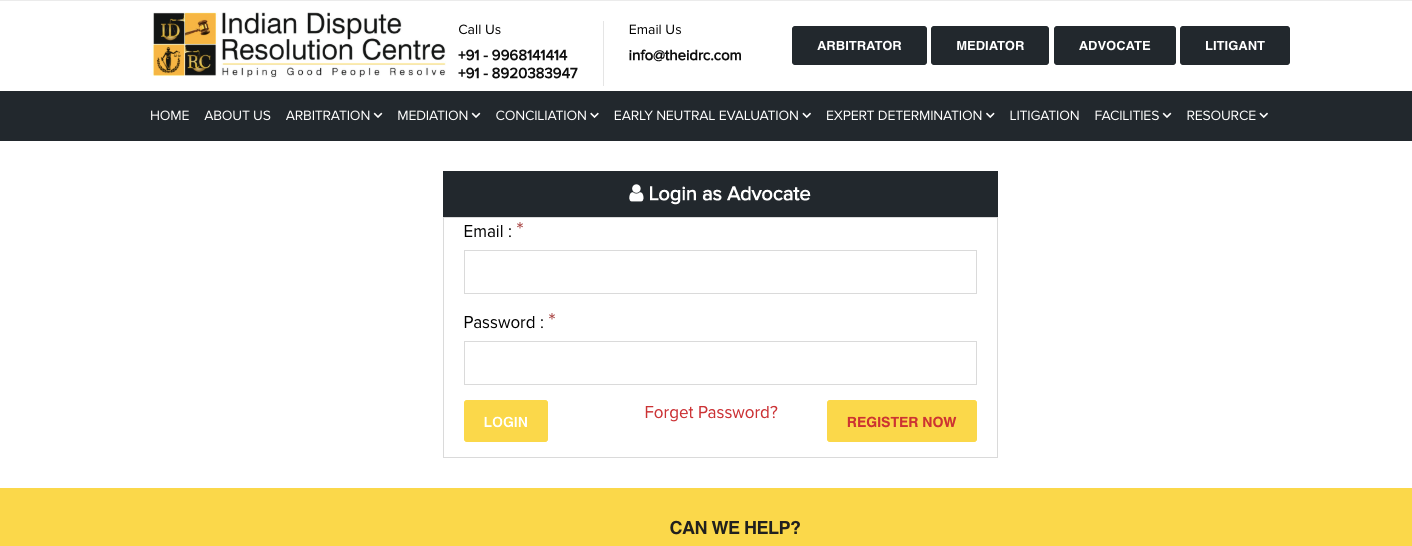Focus the Email input field

click(720, 272)
